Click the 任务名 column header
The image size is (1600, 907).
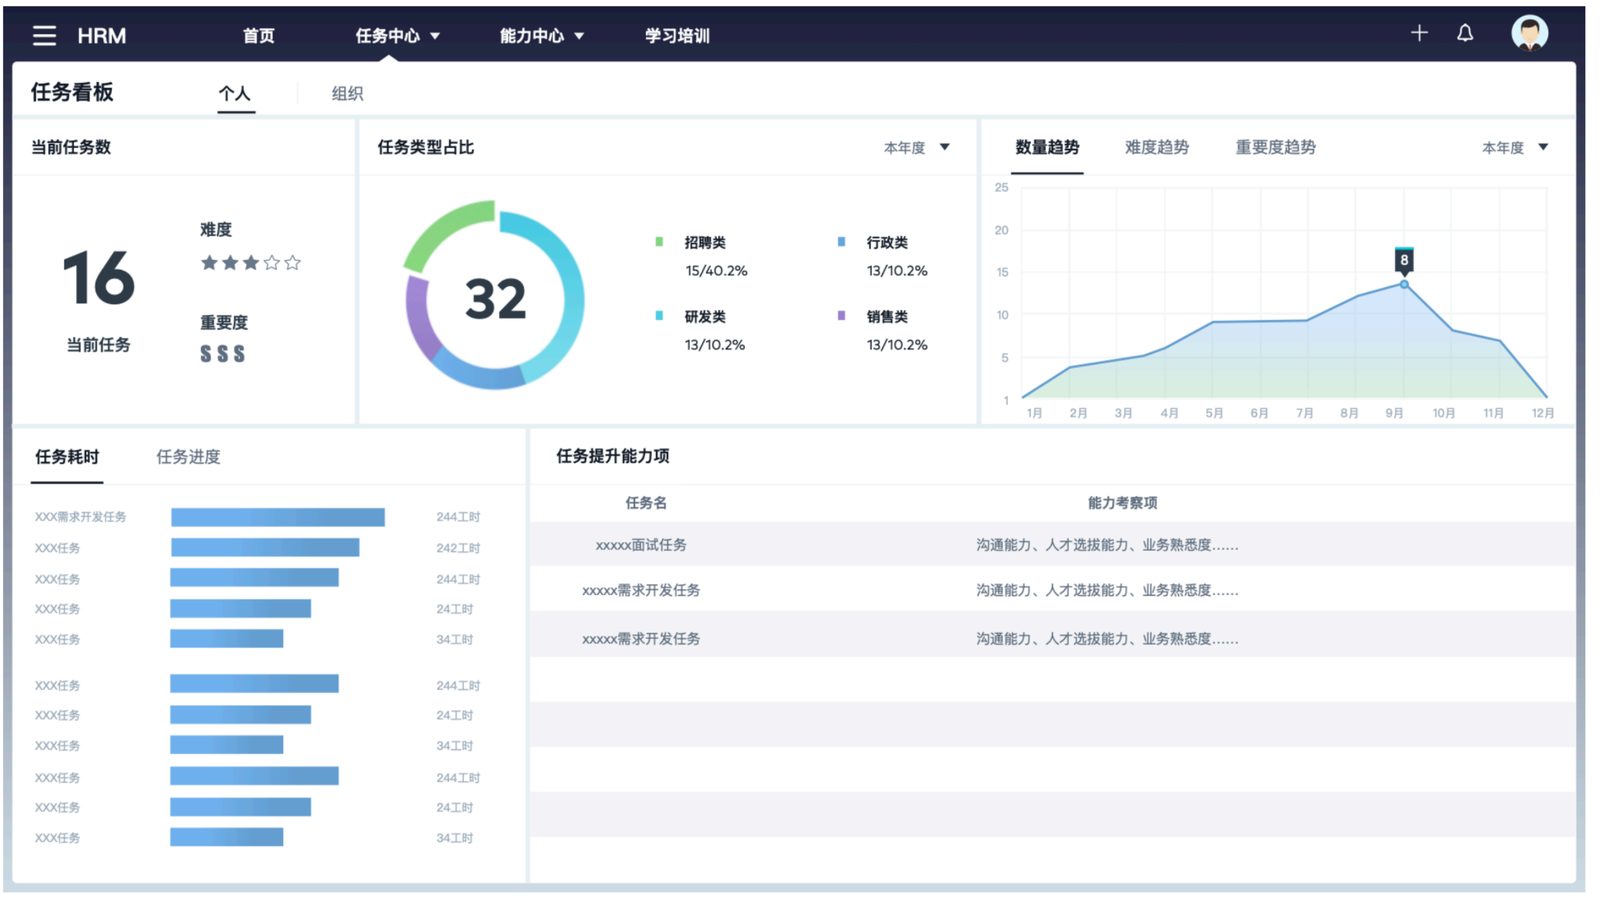[x=646, y=503]
